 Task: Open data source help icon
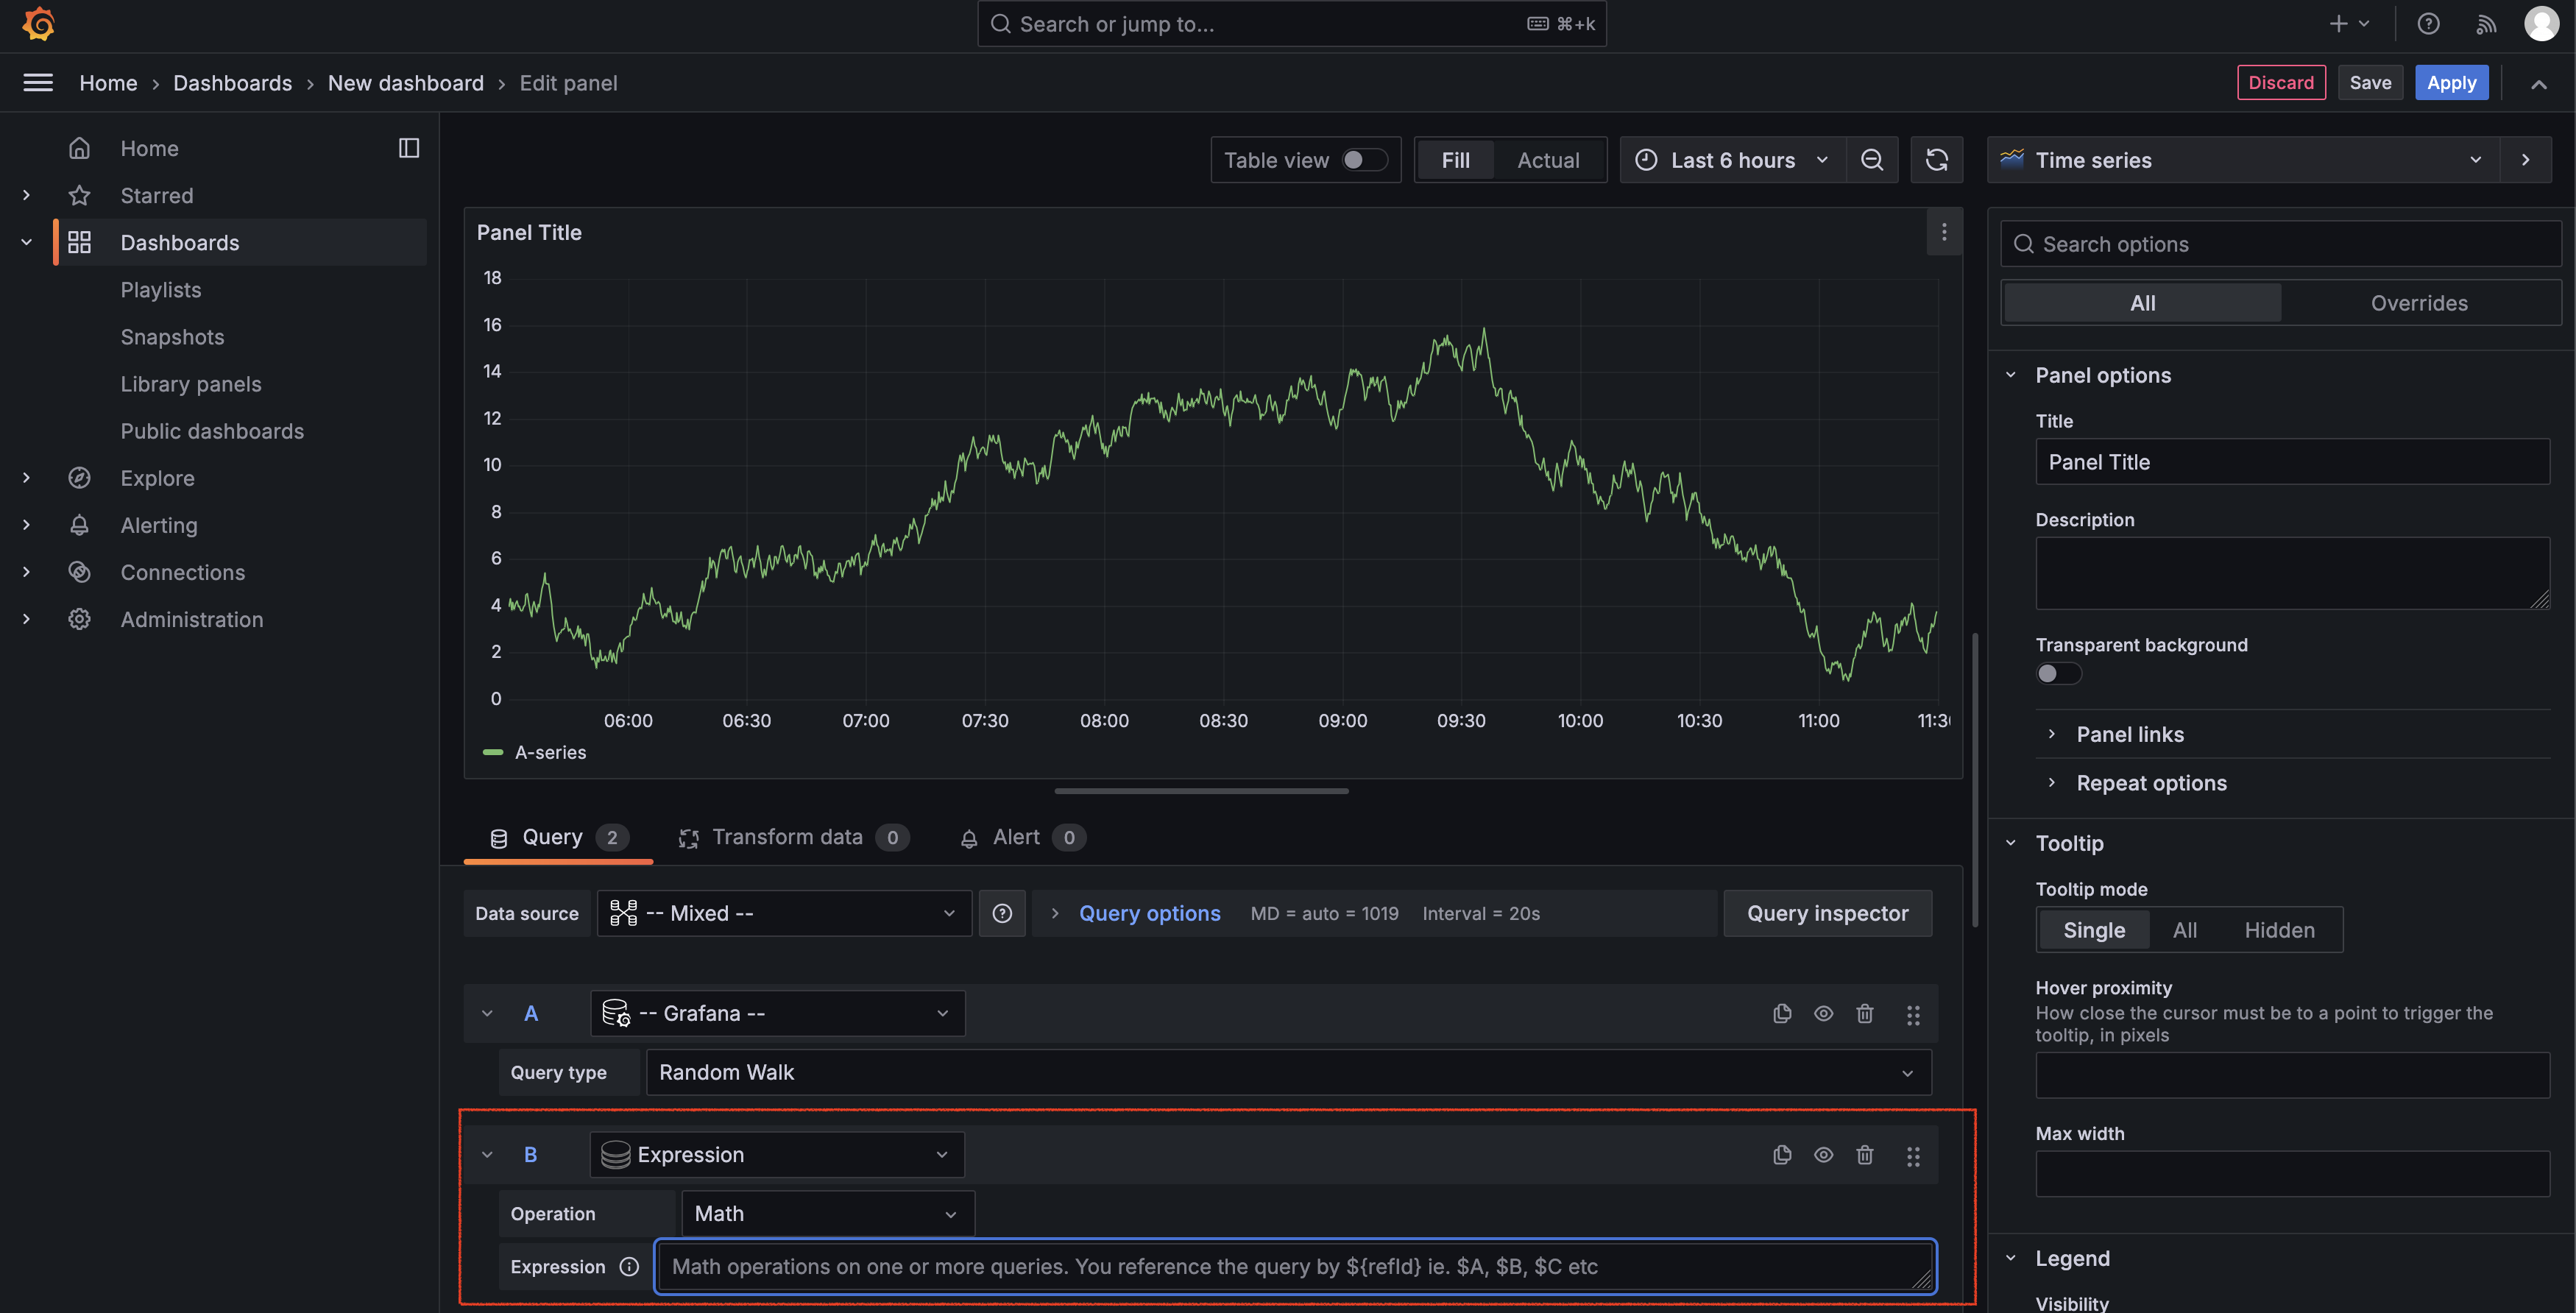point(1001,913)
